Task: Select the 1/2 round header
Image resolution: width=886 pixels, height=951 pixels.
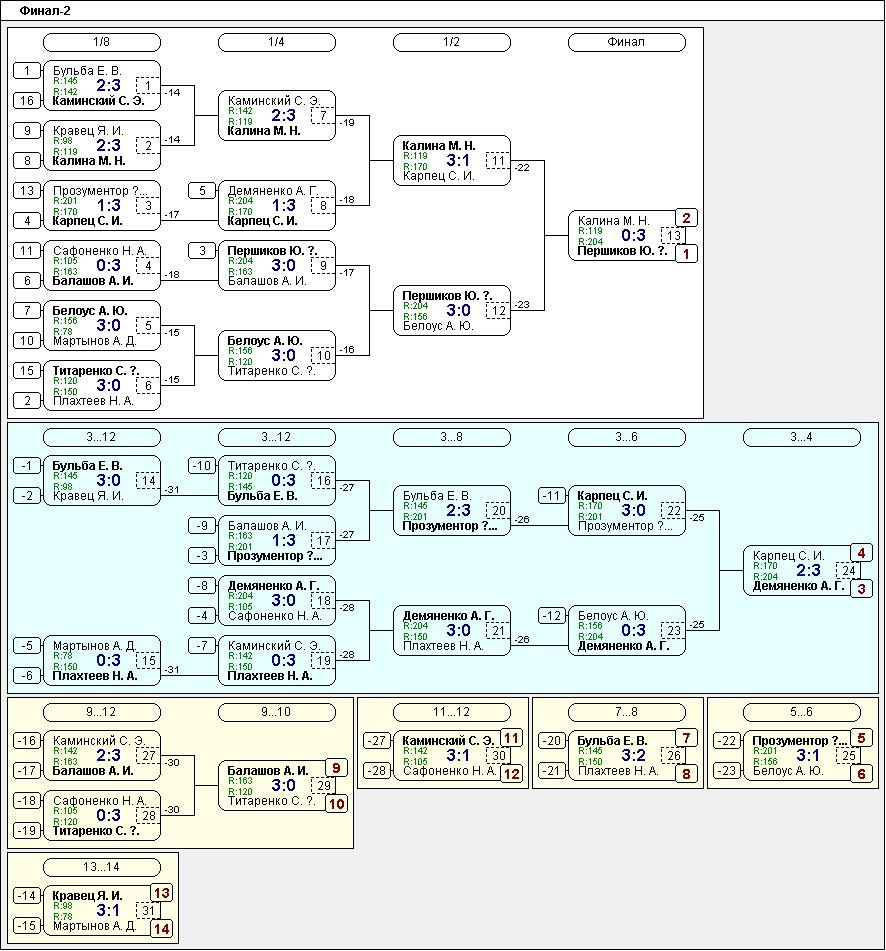Action: click(x=452, y=42)
